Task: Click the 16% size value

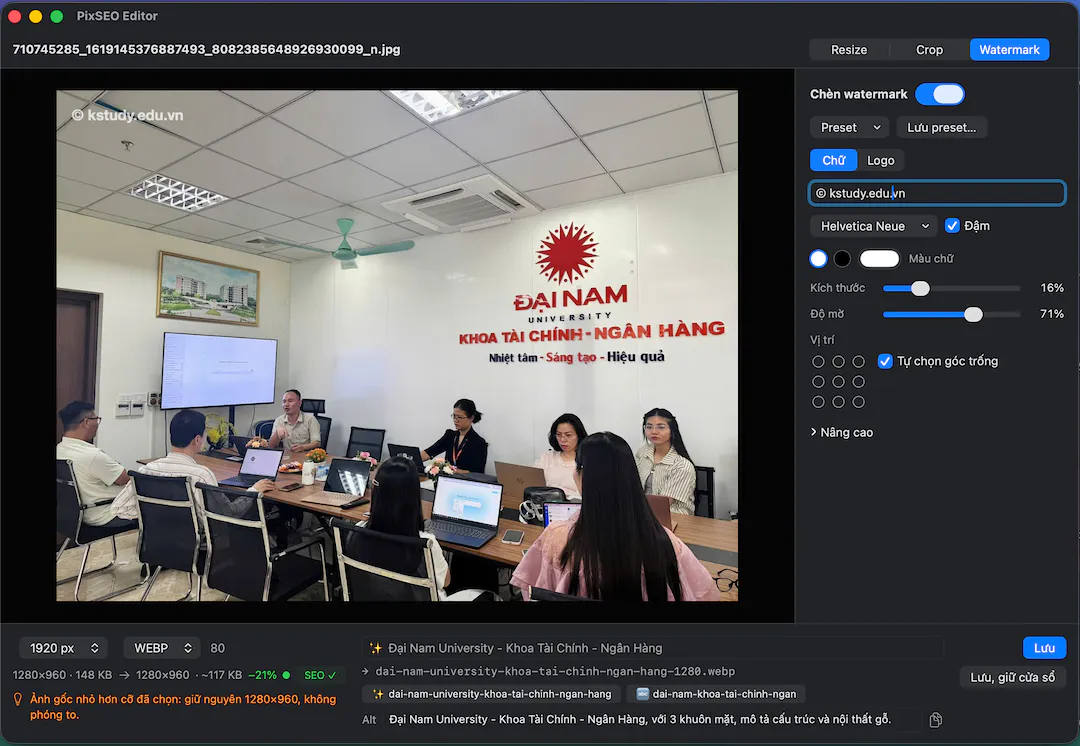Action: (x=1052, y=288)
